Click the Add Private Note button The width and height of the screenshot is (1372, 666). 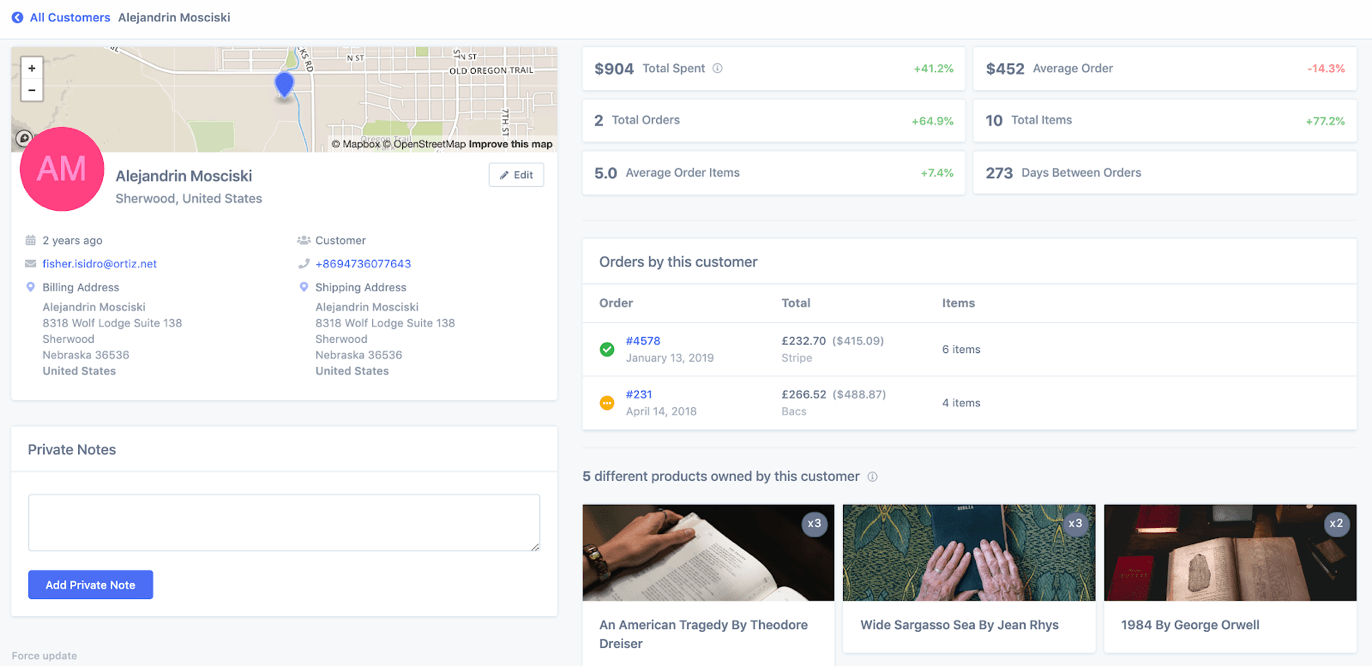(x=90, y=584)
